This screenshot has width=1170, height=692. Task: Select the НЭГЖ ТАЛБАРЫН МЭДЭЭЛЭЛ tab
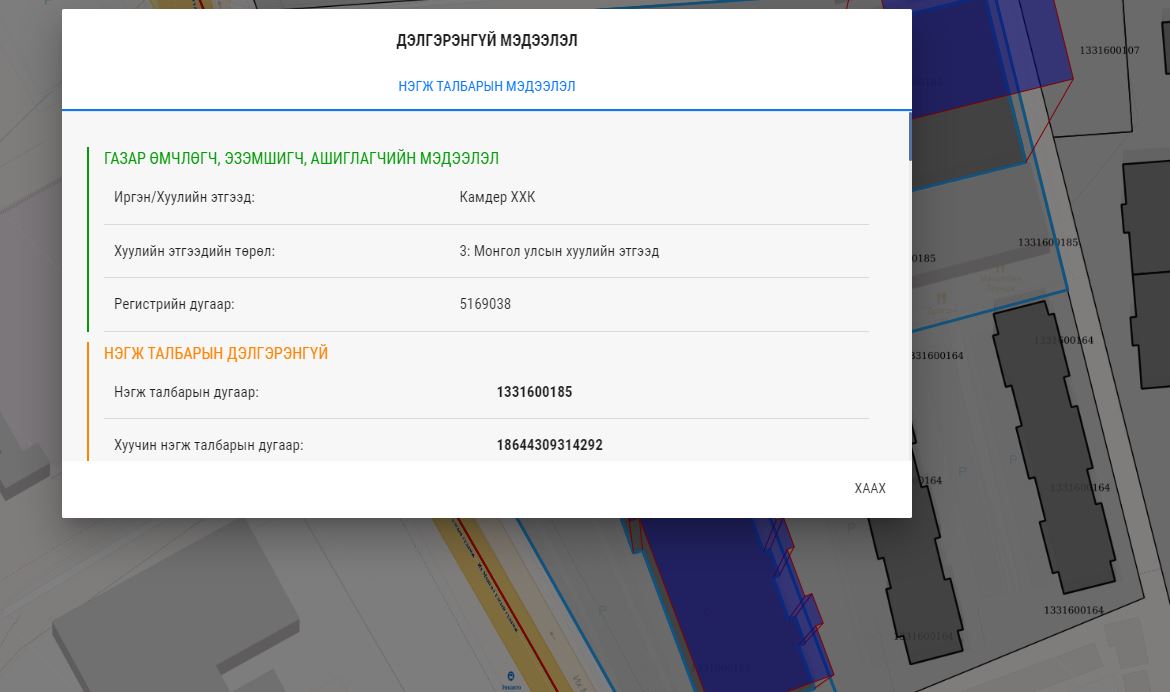point(486,87)
